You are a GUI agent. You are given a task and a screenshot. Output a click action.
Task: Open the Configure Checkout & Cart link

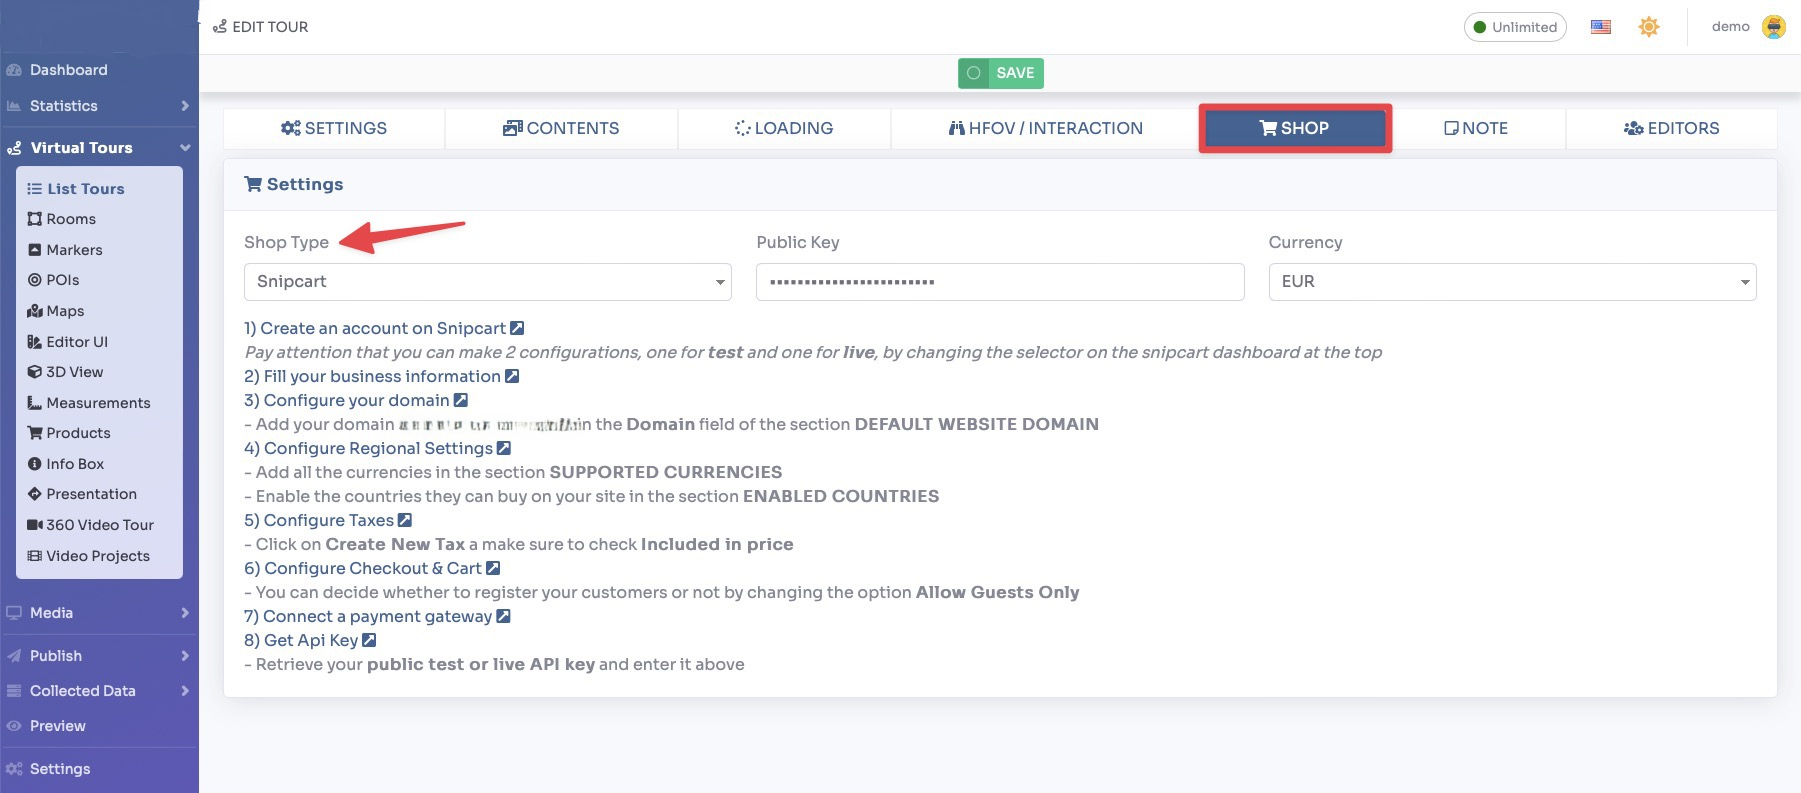(372, 568)
